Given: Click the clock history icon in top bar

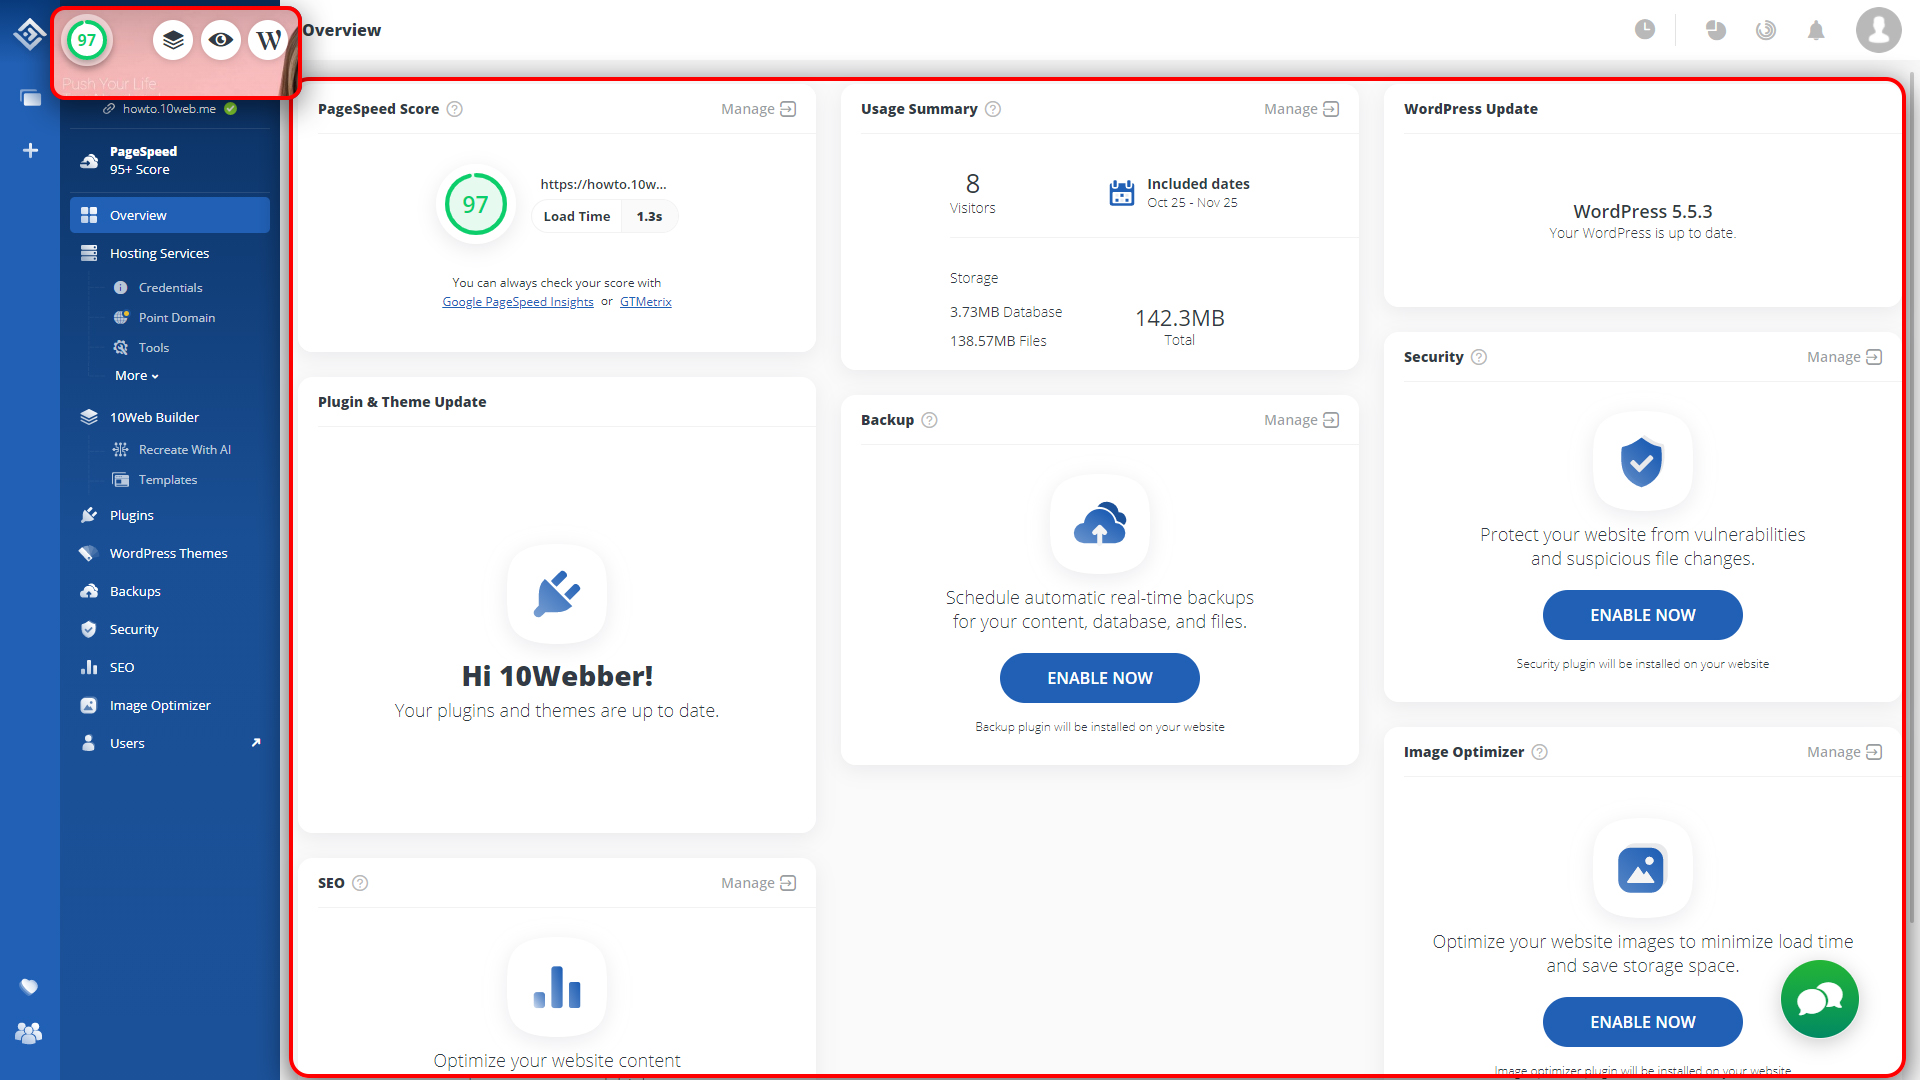Looking at the screenshot, I should click(x=1645, y=30).
